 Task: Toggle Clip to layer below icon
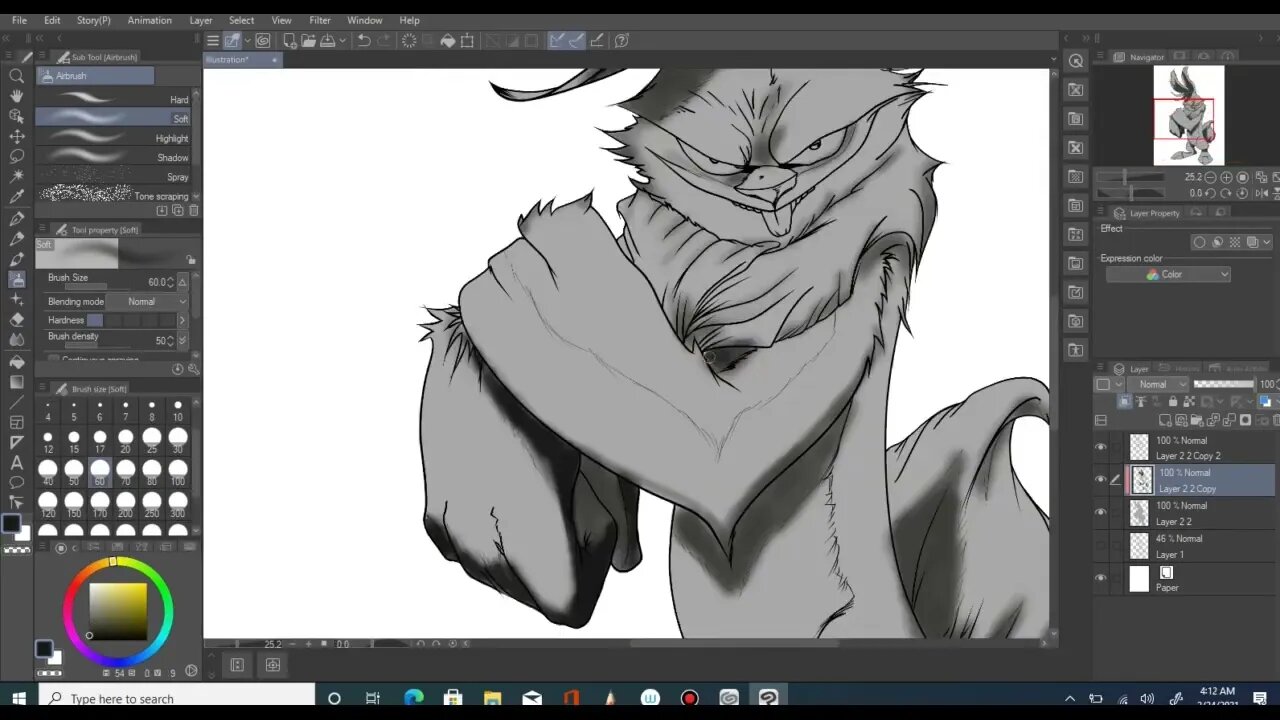(1125, 401)
